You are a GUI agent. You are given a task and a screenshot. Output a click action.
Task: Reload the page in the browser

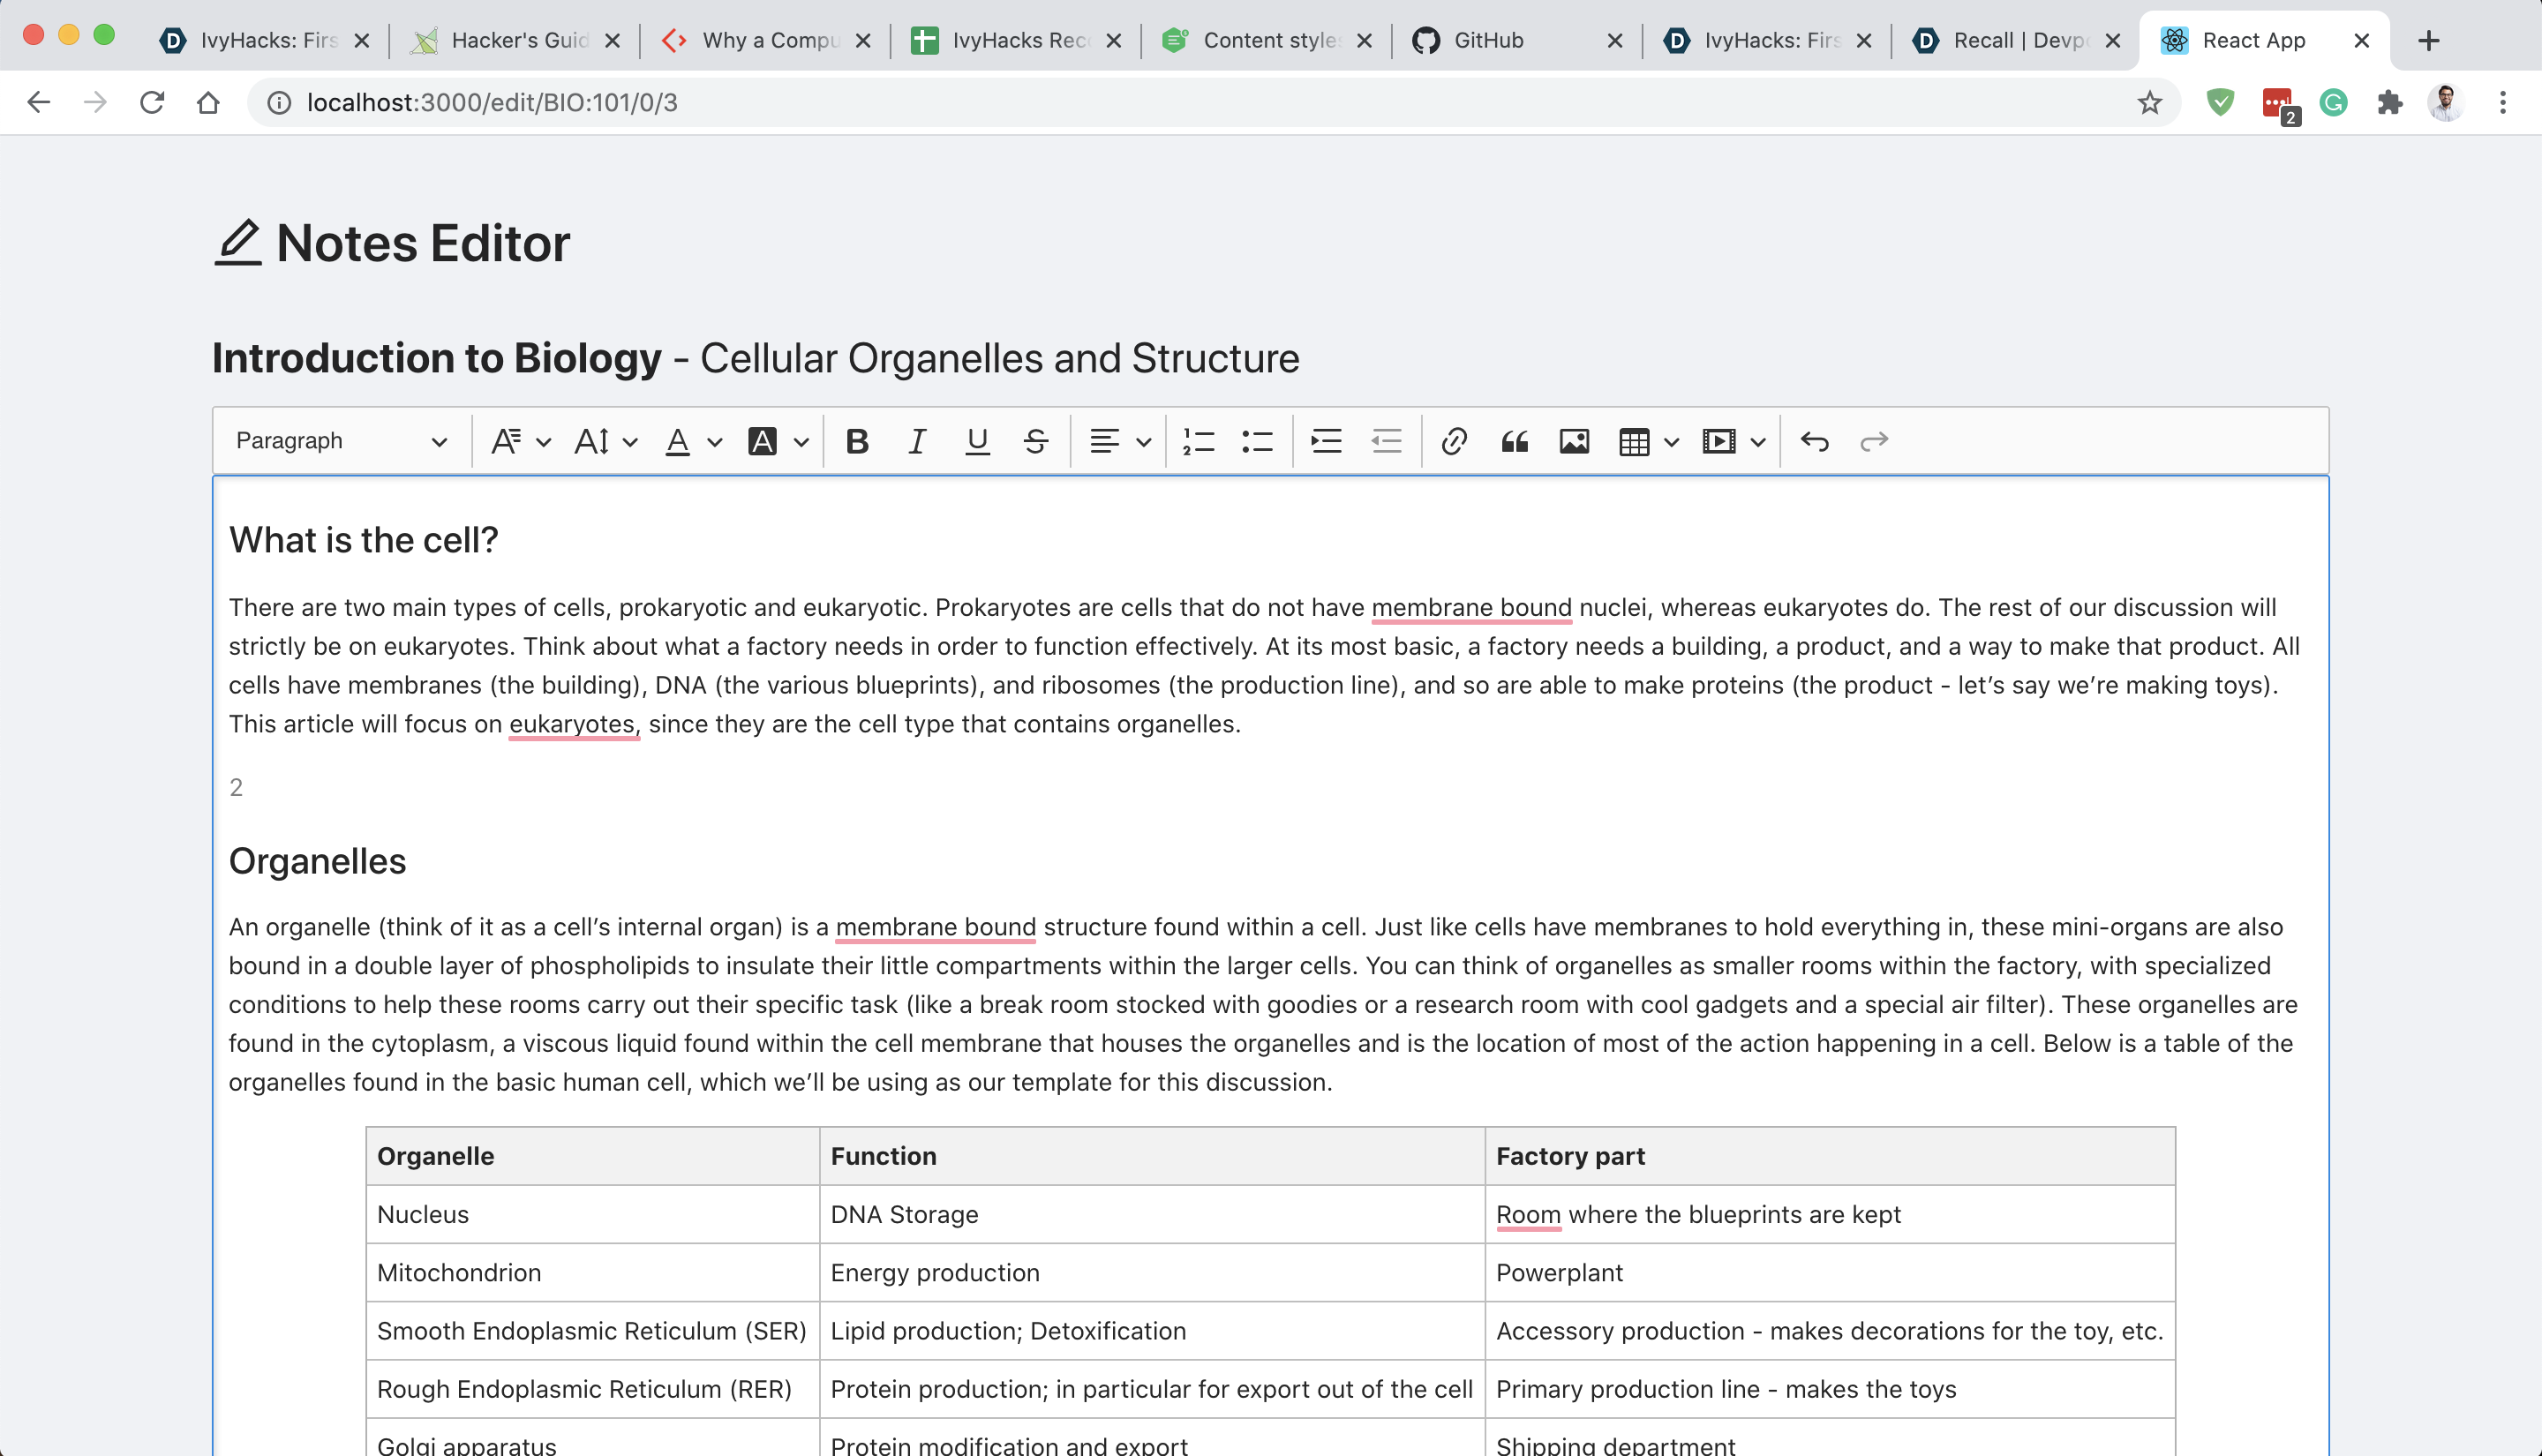click(152, 102)
